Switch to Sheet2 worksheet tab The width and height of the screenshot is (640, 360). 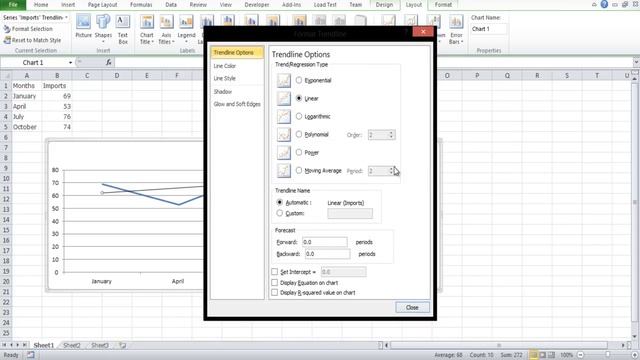tap(72, 345)
